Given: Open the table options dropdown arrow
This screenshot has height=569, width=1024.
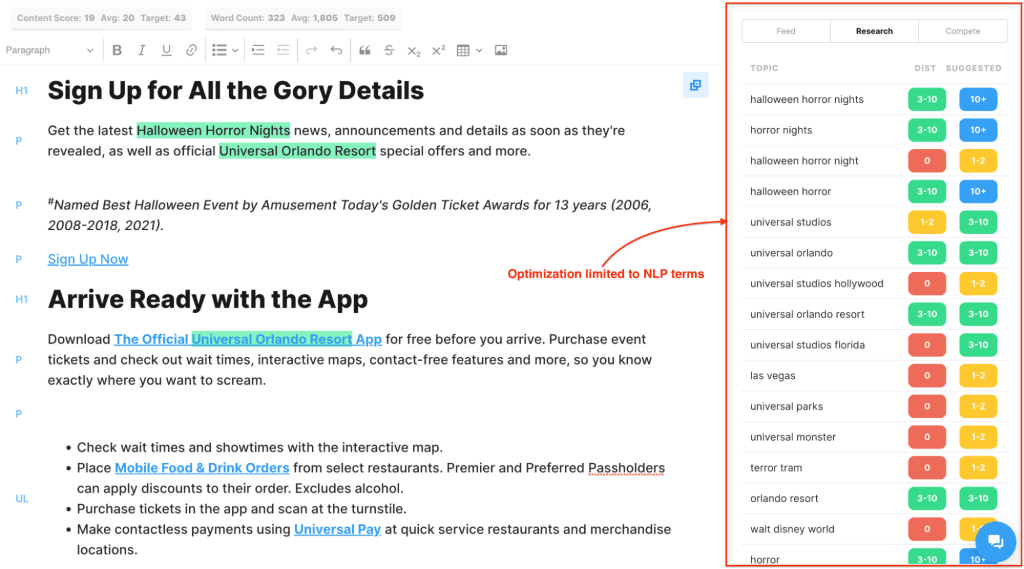Looking at the screenshot, I should point(479,50).
